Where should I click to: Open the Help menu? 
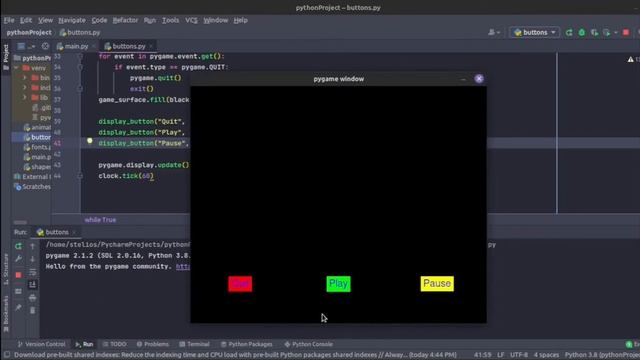point(240,20)
